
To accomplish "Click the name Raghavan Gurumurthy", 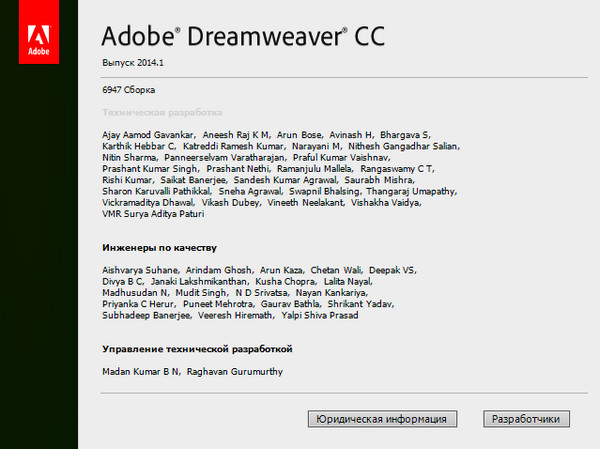I will coord(235,372).
